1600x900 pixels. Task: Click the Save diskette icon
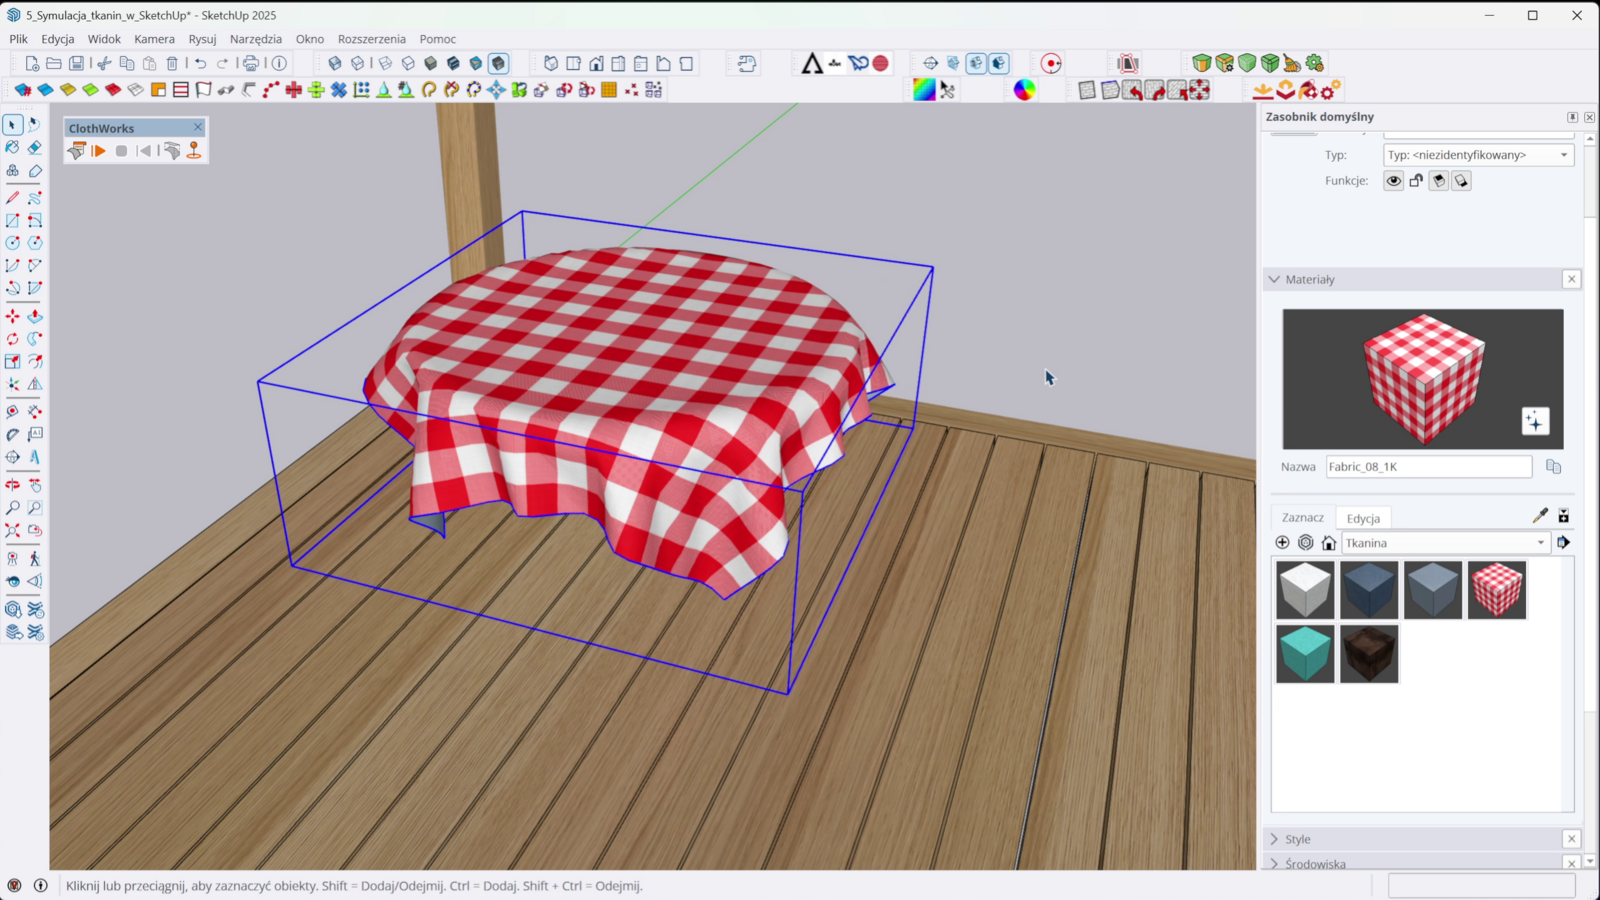pyautogui.click(x=76, y=63)
